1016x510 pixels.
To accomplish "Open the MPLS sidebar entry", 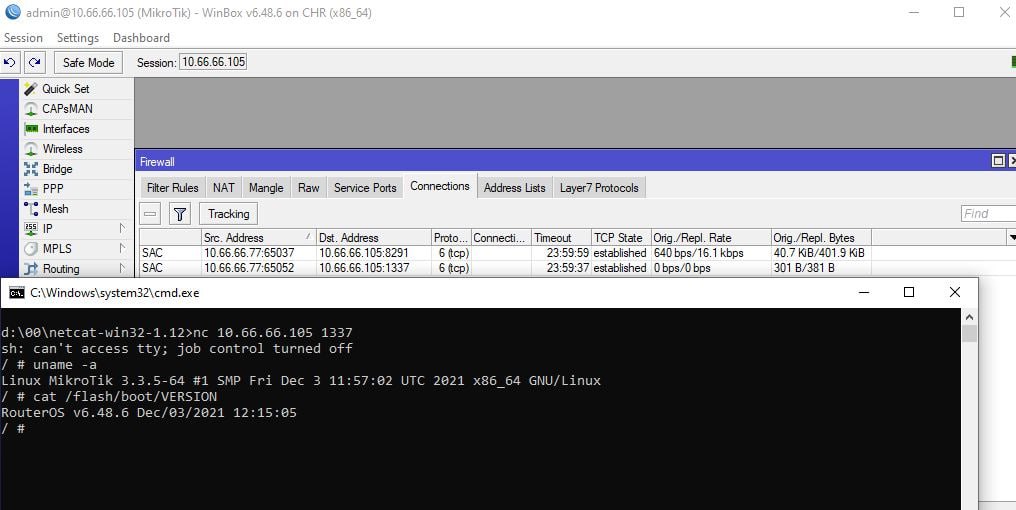I will (57, 249).
